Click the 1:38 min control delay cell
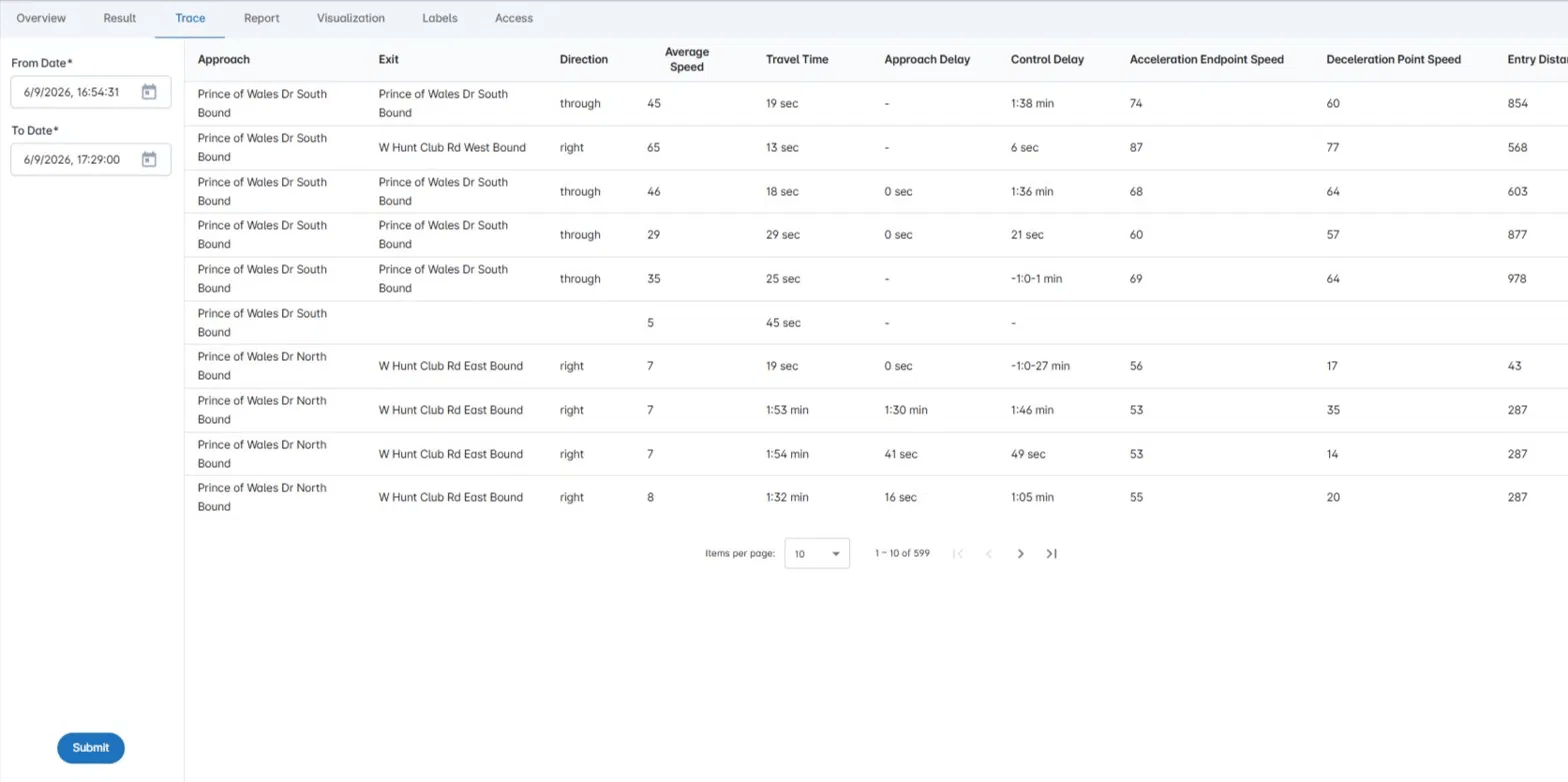 pos(1032,103)
